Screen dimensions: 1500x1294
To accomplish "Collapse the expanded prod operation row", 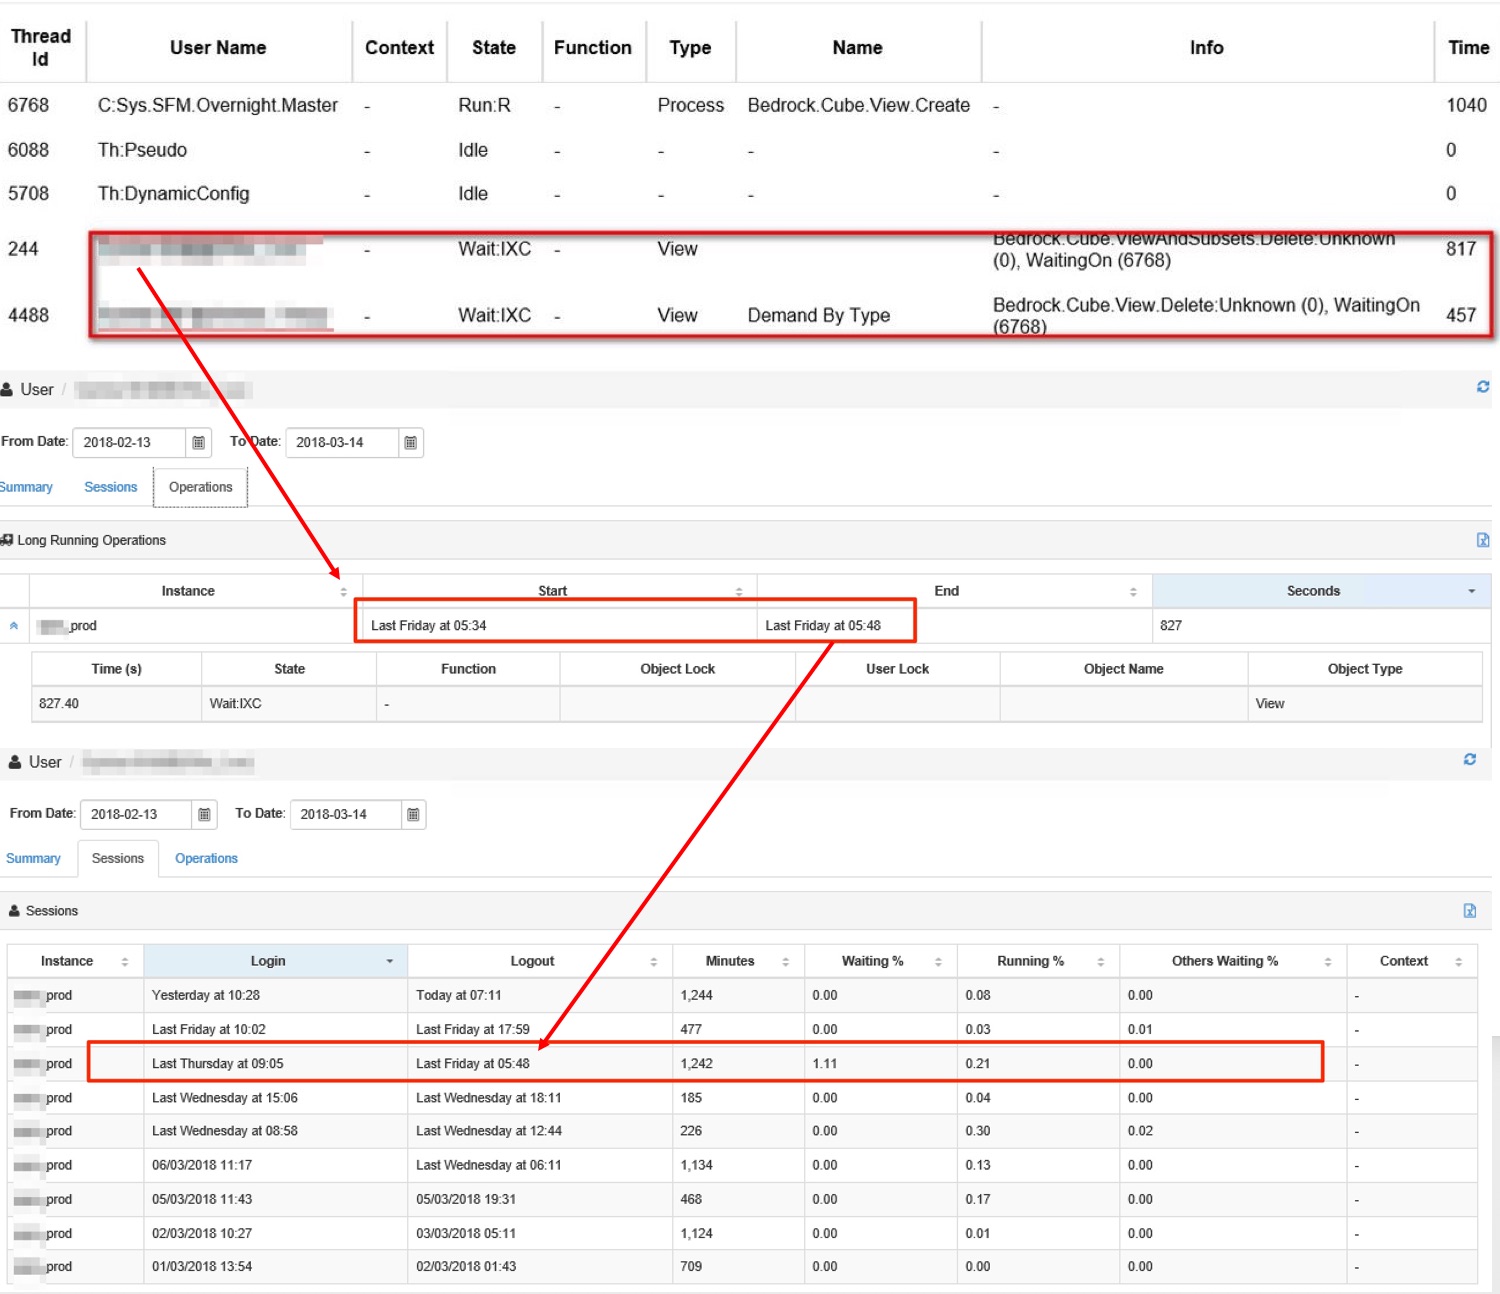I will (x=14, y=626).
